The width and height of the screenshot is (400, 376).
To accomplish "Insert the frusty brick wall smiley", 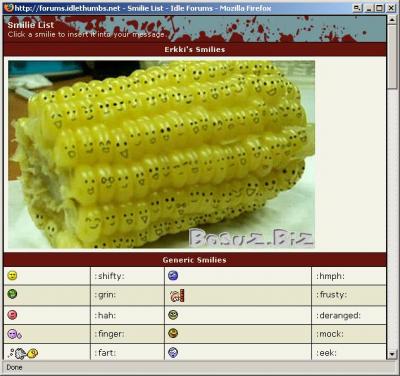I will [x=177, y=296].
